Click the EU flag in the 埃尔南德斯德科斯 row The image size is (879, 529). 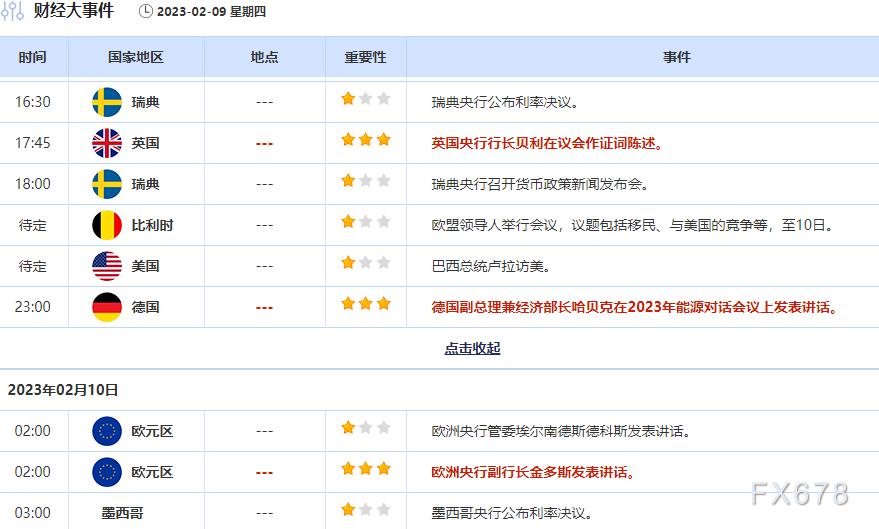click(x=107, y=431)
